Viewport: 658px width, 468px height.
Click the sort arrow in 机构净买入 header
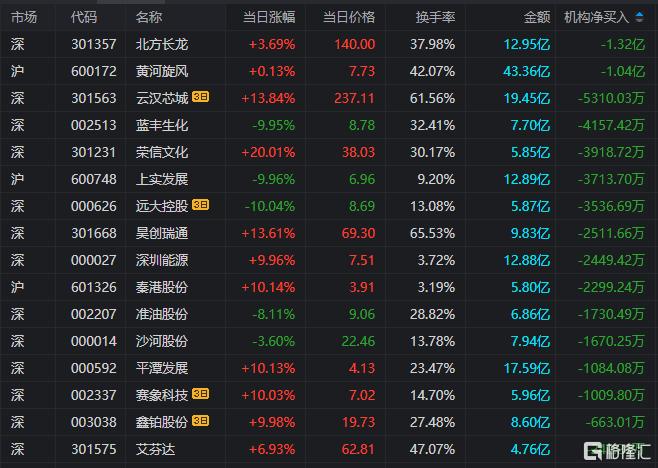click(650, 17)
